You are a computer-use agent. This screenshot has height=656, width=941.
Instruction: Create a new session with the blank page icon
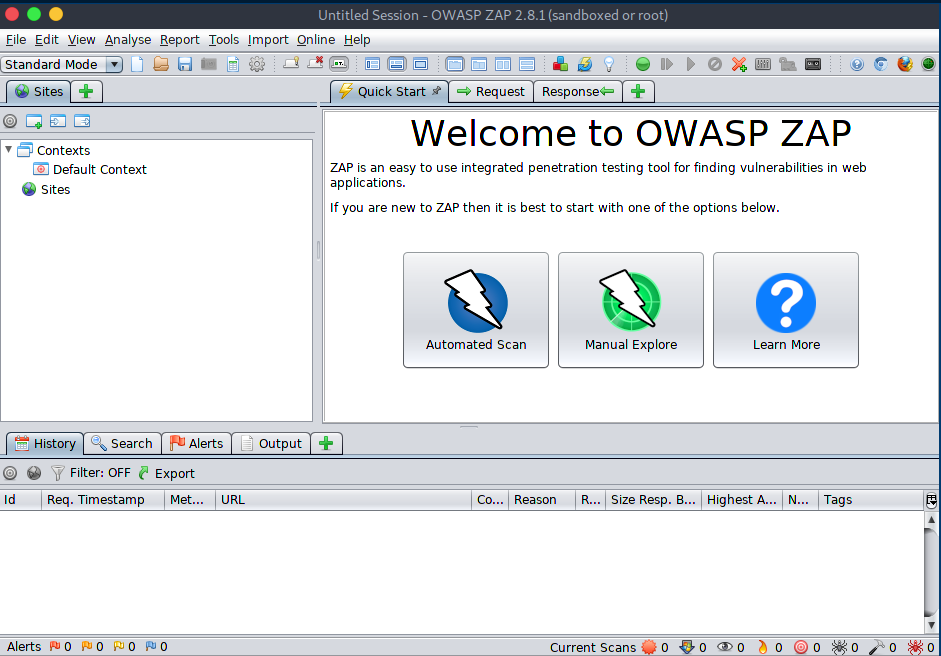pos(137,63)
